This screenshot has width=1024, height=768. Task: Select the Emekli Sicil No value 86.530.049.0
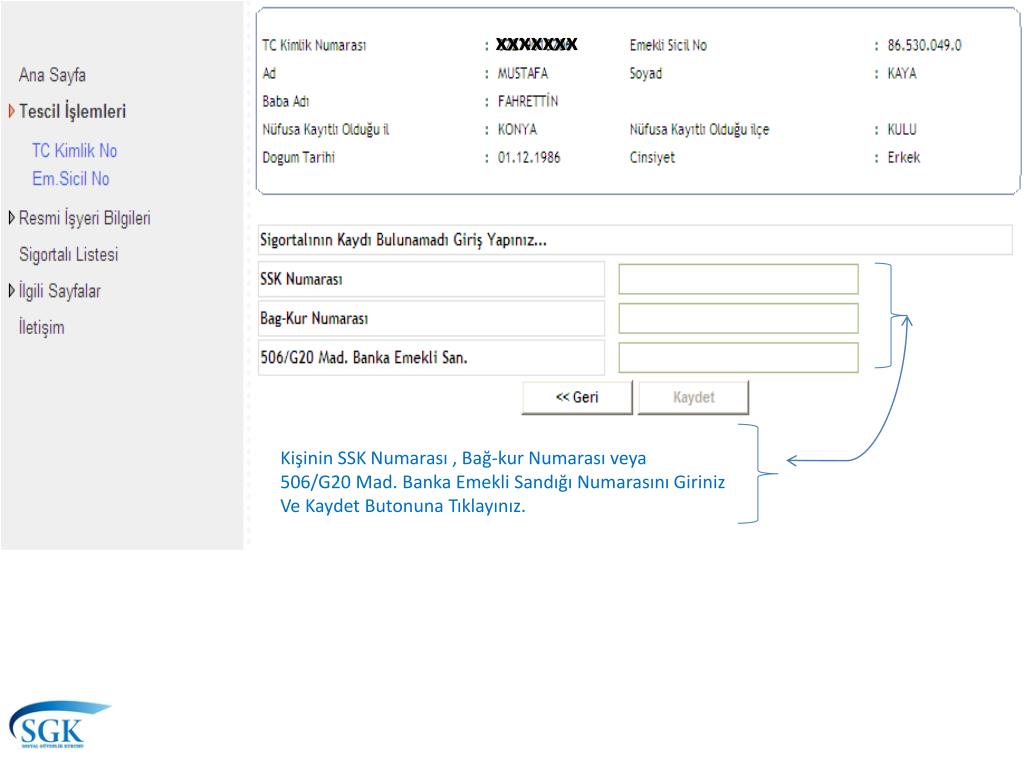click(x=924, y=46)
